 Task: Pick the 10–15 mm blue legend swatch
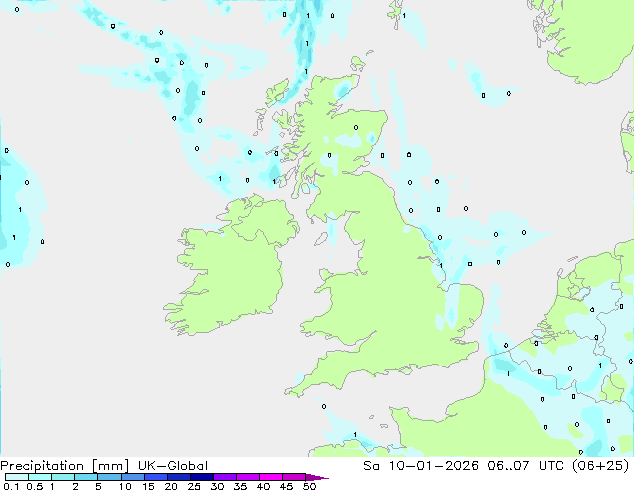pos(132,477)
